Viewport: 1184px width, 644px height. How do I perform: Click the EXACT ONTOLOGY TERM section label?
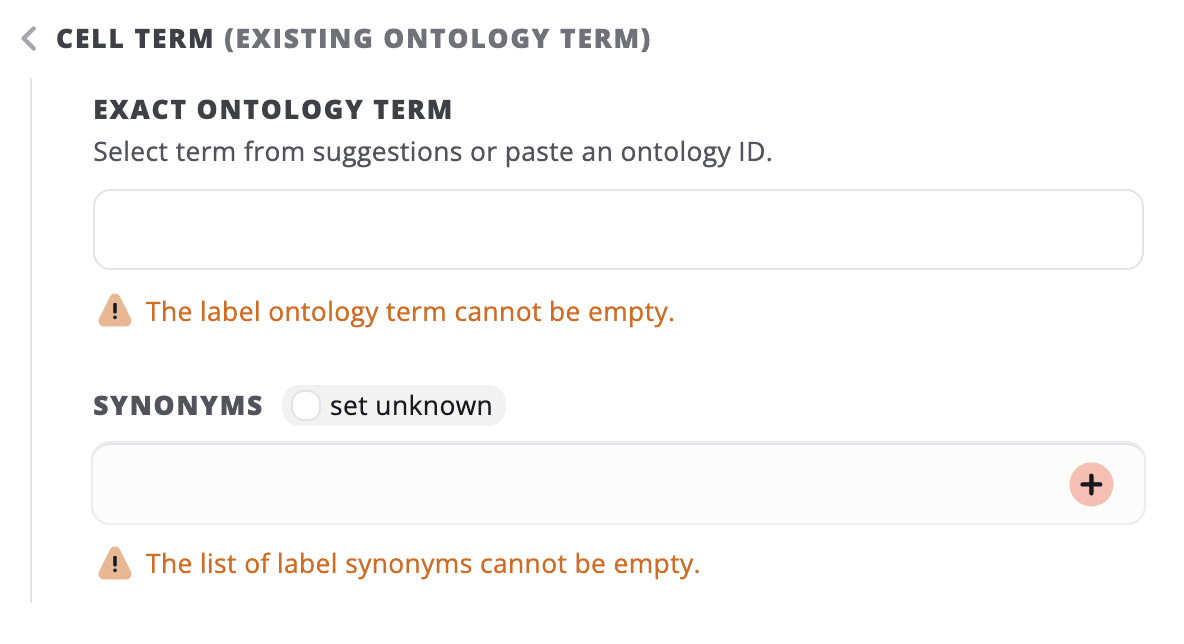[273, 109]
